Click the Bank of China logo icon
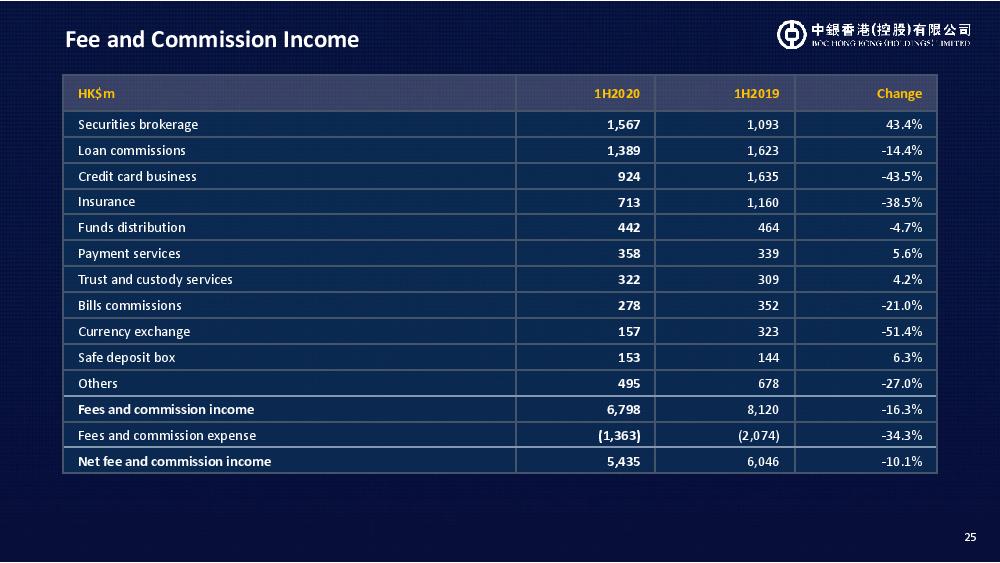The image size is (1000, 563). pyautogui.click(x=791, y=34)
